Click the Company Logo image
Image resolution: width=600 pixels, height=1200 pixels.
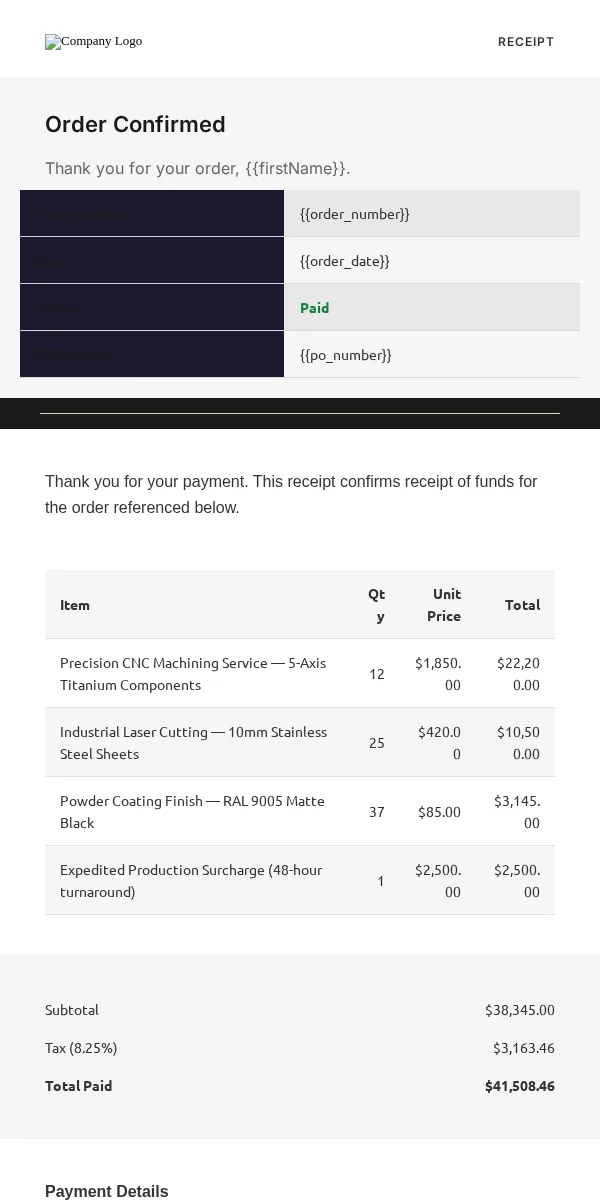click(x=94, y=41)
